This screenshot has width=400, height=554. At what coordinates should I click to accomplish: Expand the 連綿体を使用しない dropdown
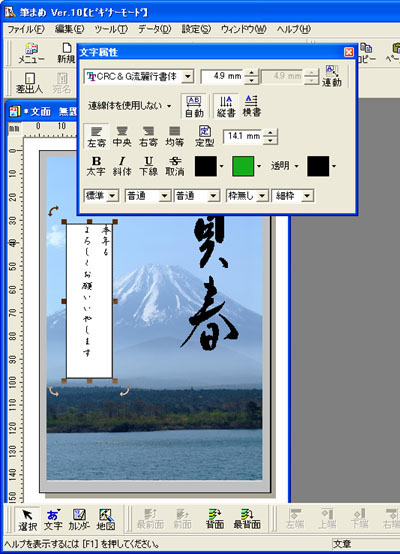[x=169, y=106]
